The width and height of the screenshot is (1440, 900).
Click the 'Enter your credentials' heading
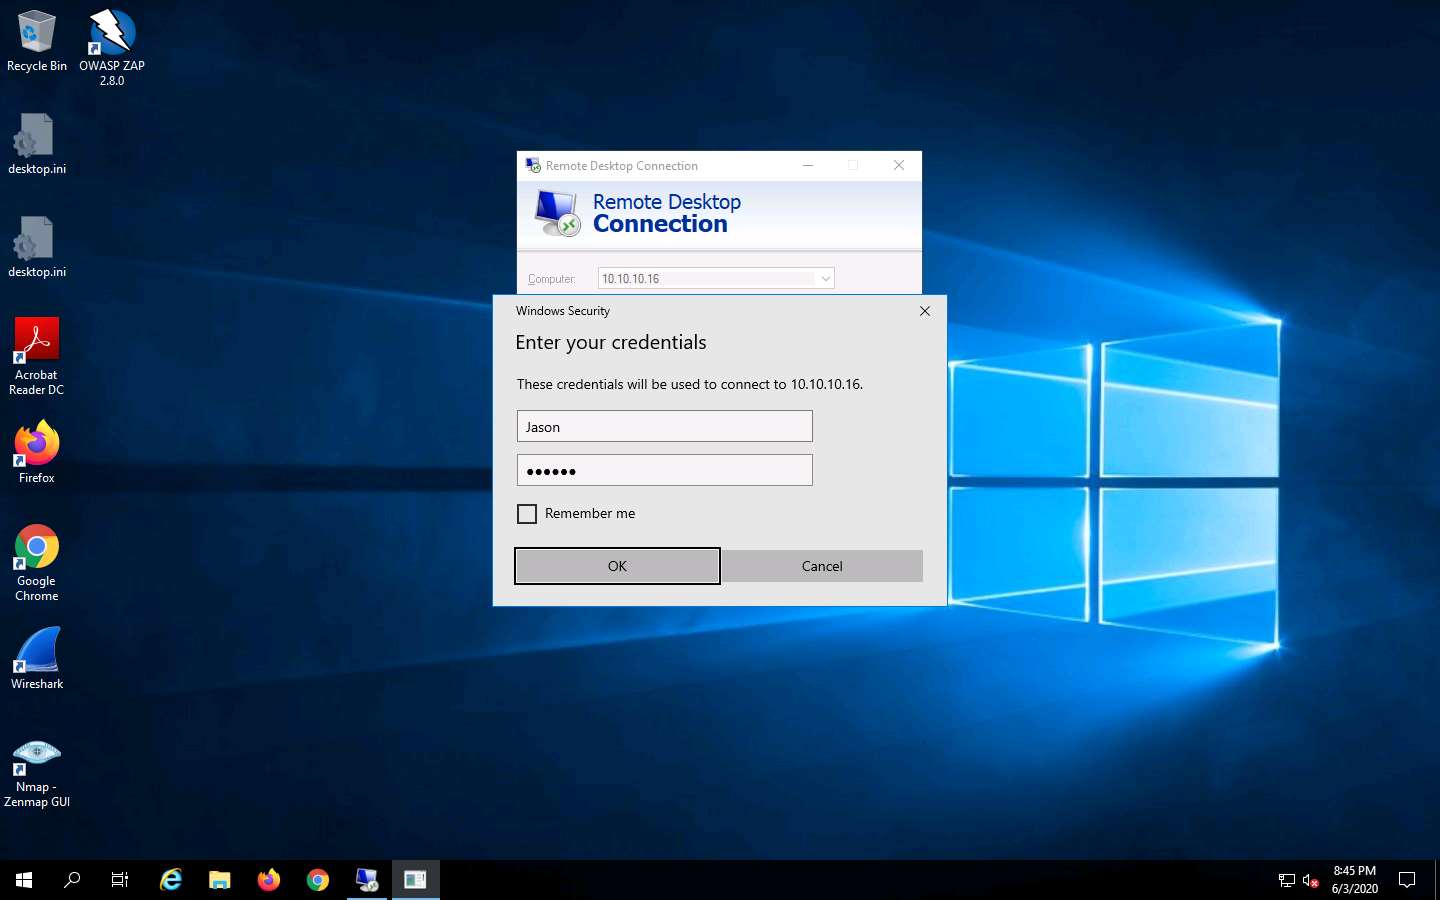pos(611,342)
